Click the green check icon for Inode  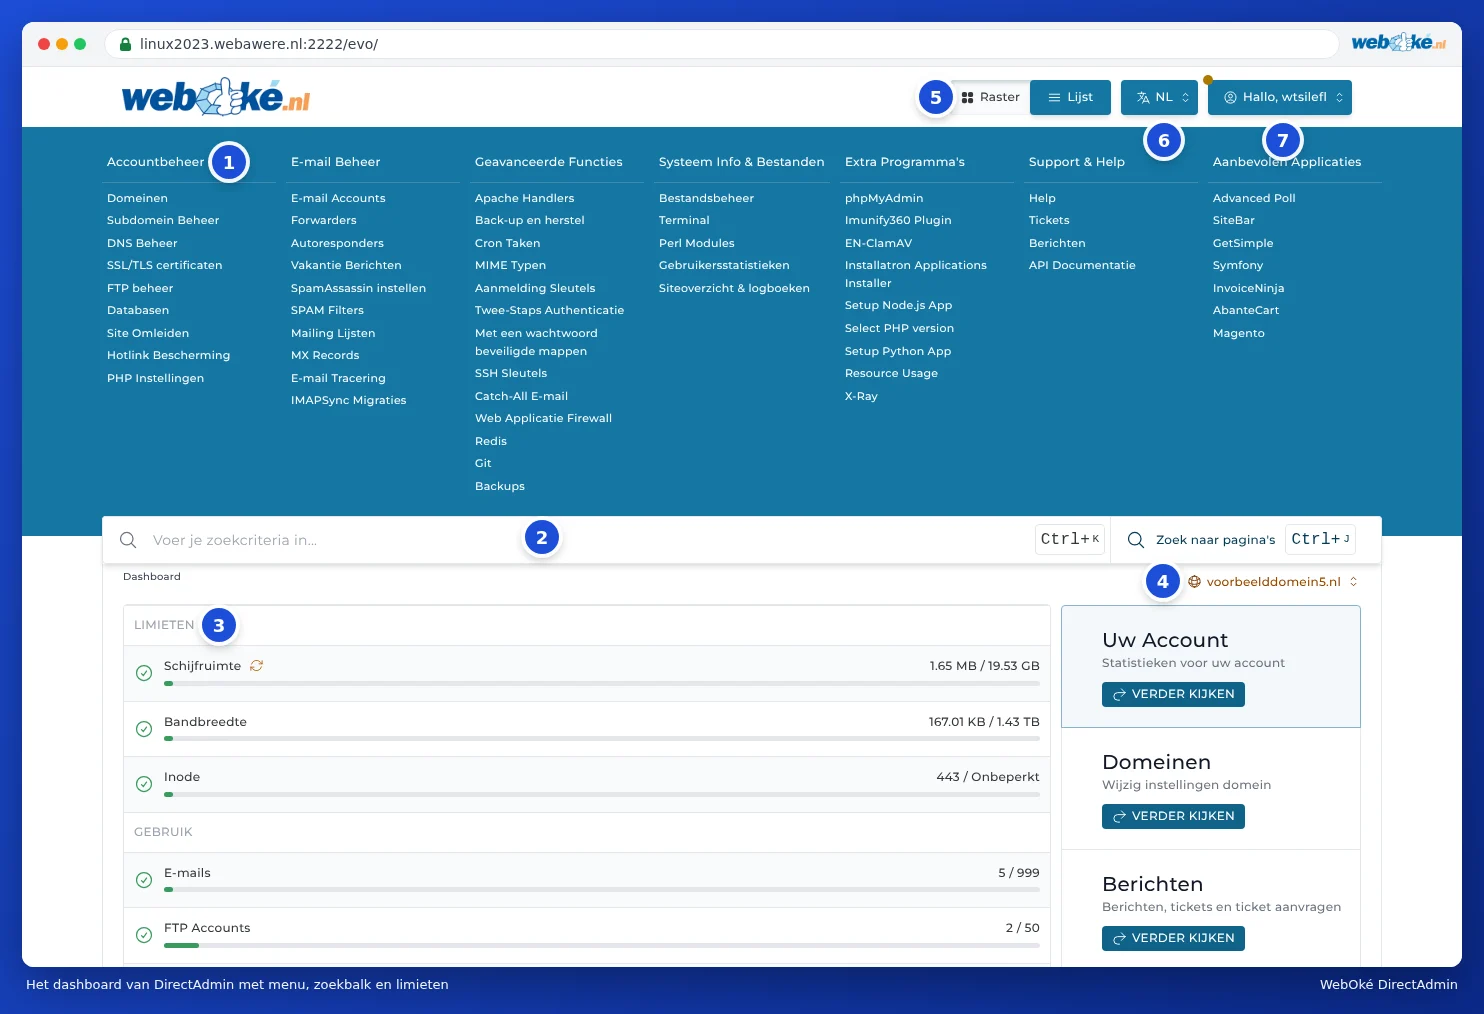pos(144,784)
